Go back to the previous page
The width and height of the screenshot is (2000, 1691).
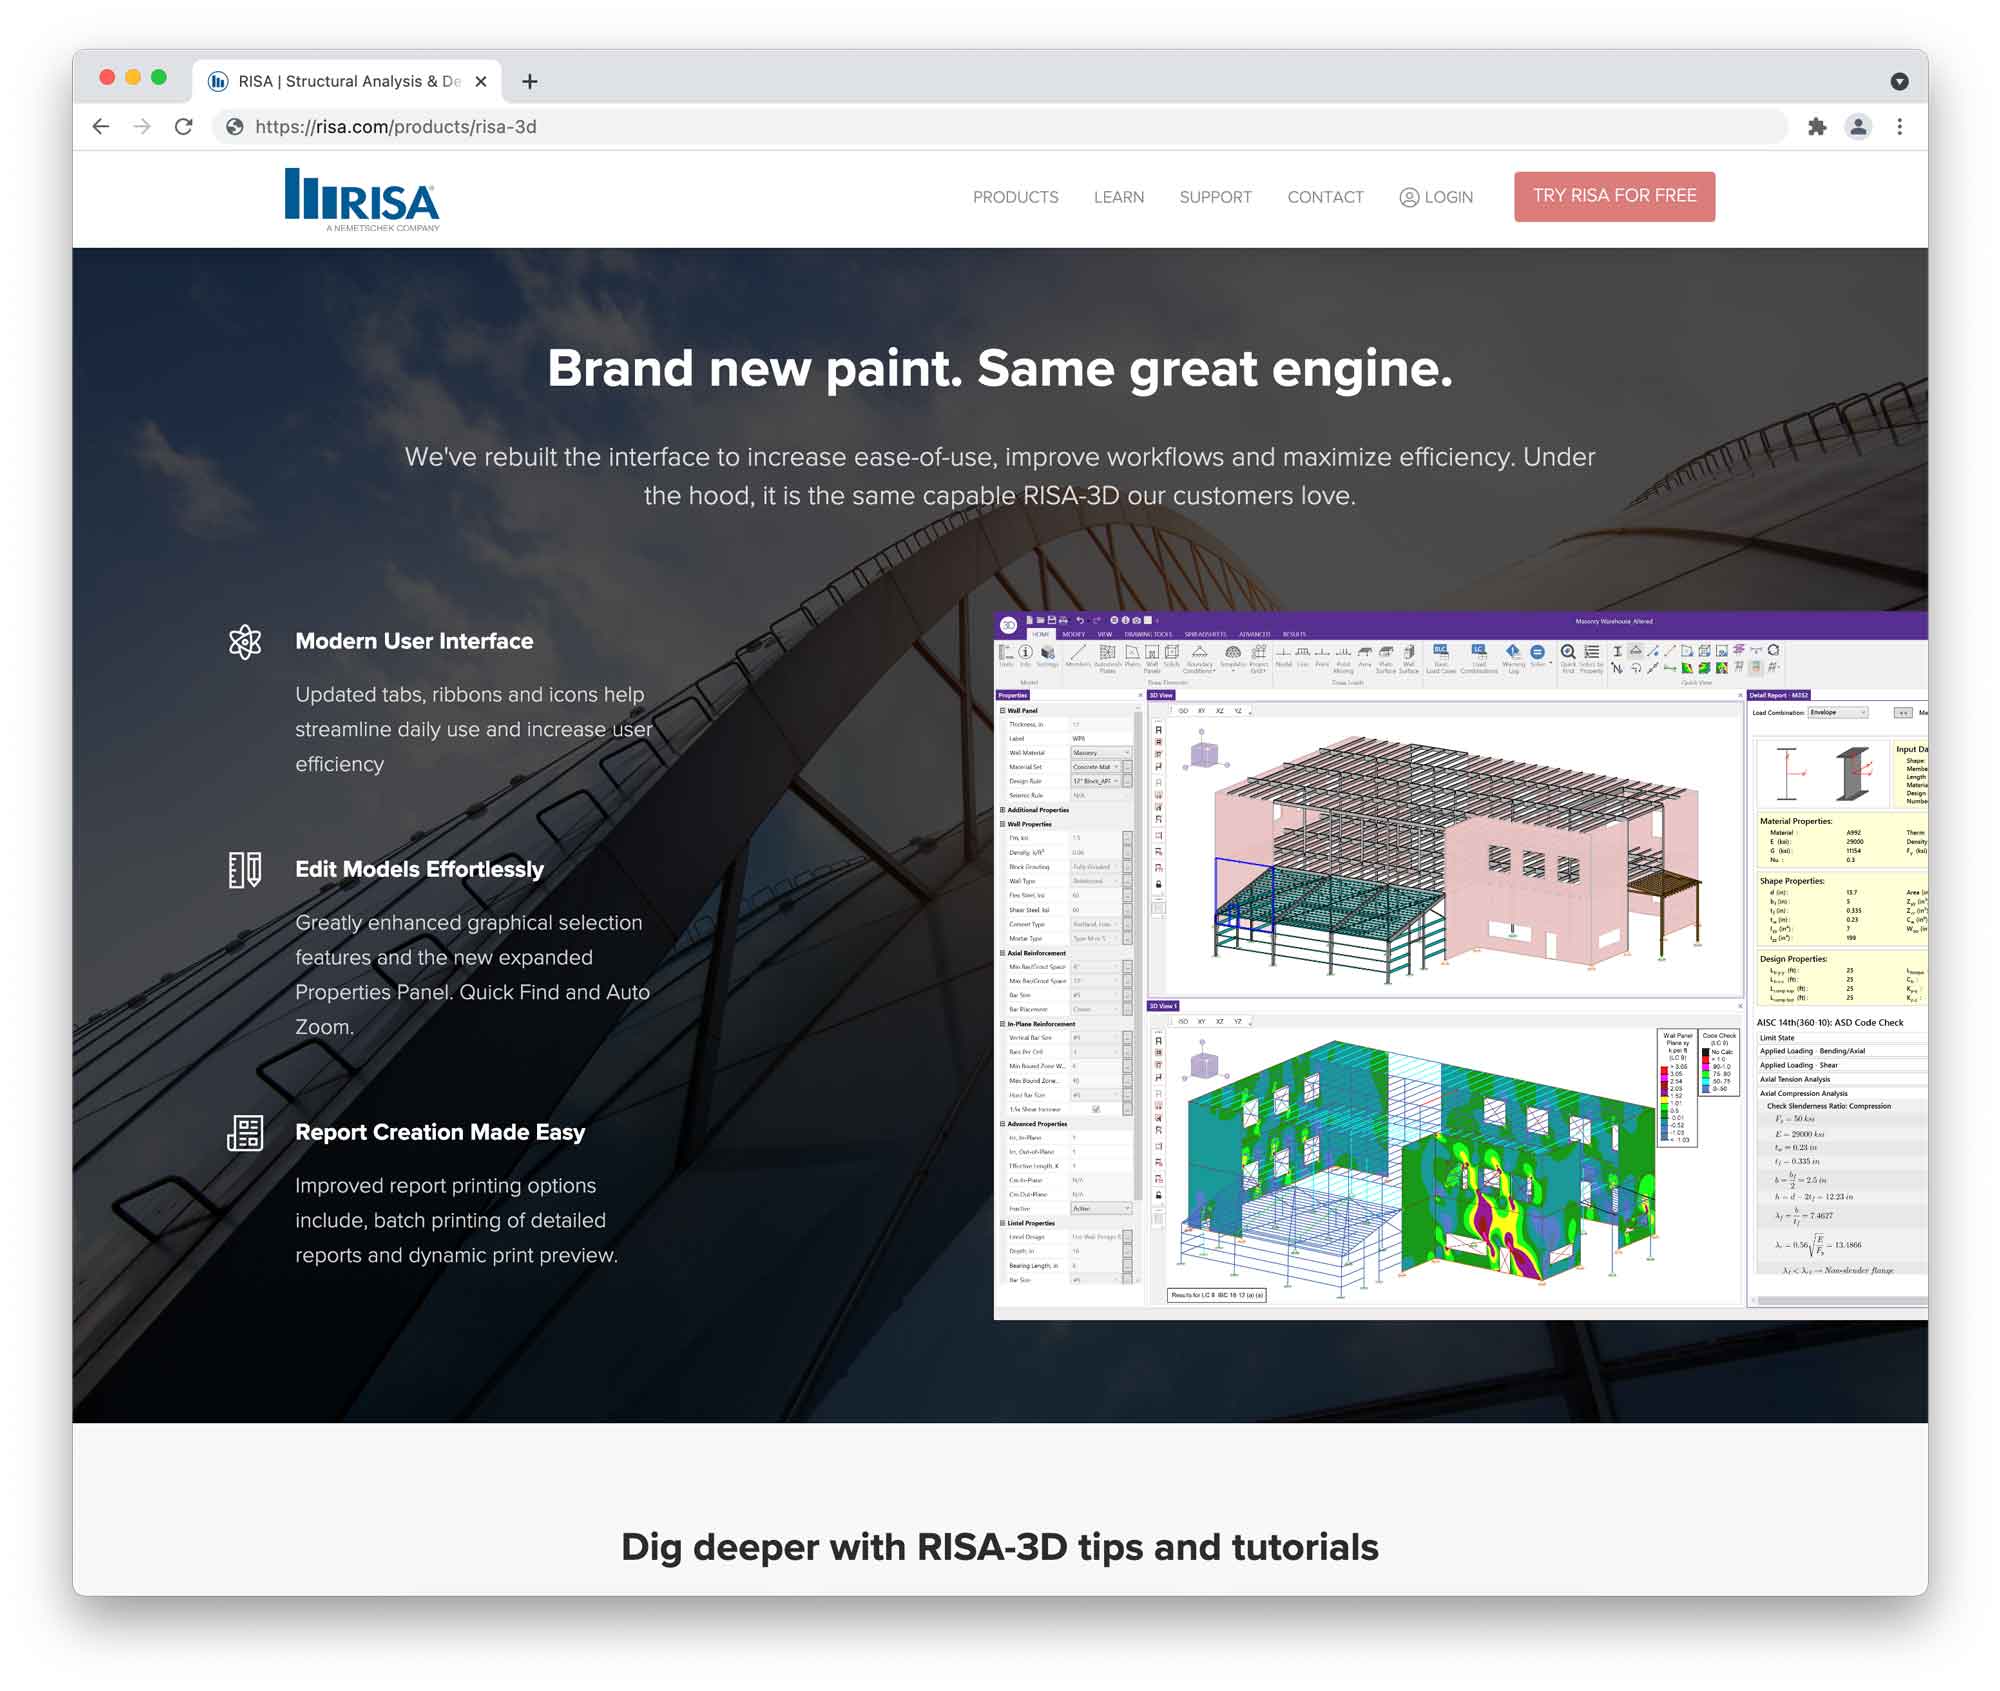(101, 126)
